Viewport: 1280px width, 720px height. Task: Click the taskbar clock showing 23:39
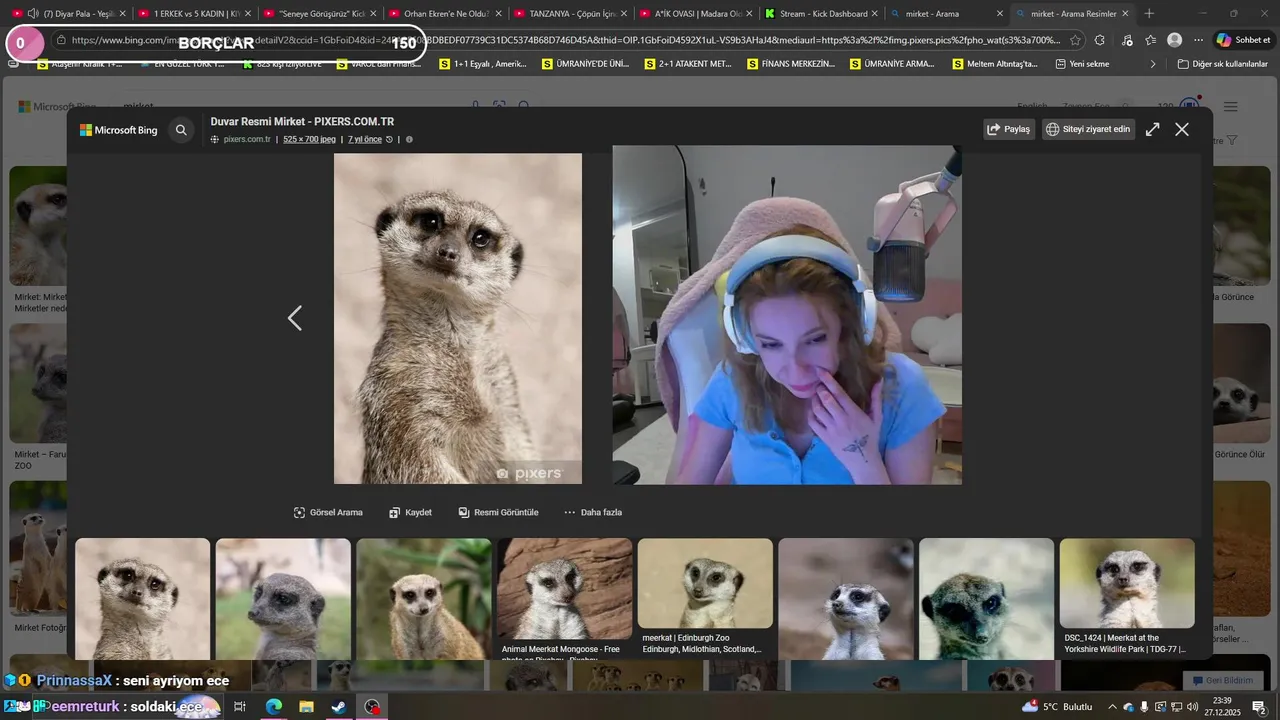point(1222,707)
